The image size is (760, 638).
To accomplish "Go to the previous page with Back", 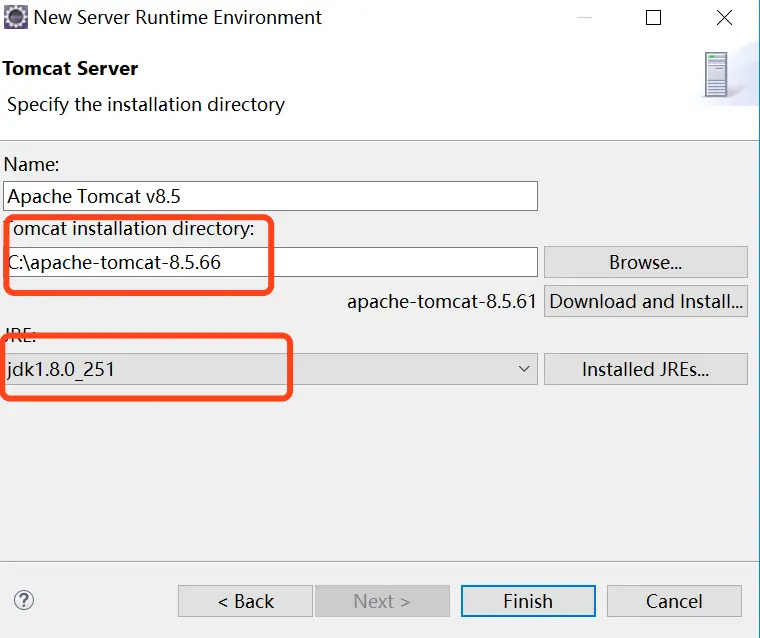I will (x=245, y=601).
